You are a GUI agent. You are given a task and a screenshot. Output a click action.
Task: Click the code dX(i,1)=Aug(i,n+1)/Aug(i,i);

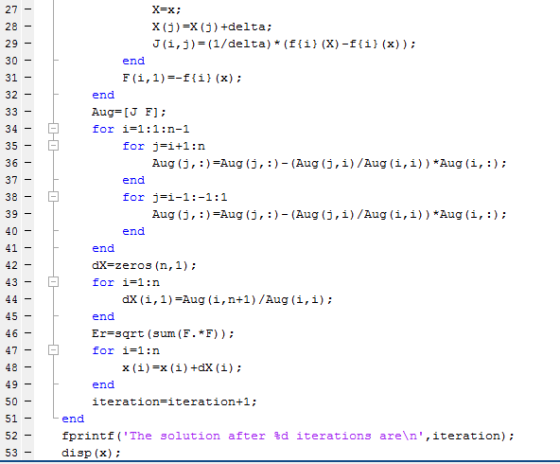point(227,299)
